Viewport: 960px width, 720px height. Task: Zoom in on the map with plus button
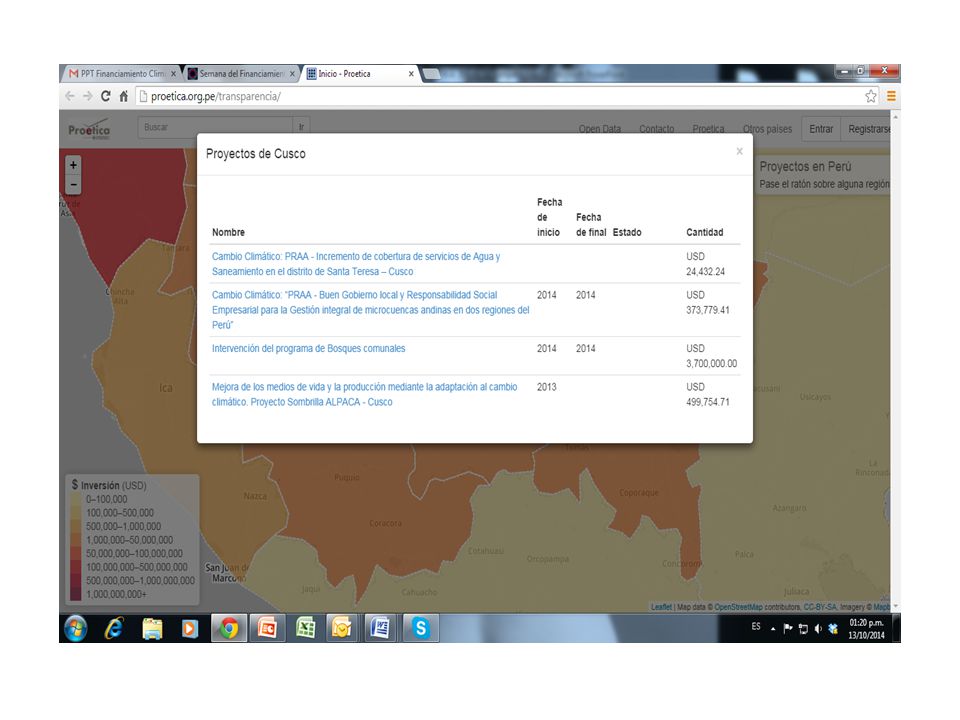[x=73, y=165]
